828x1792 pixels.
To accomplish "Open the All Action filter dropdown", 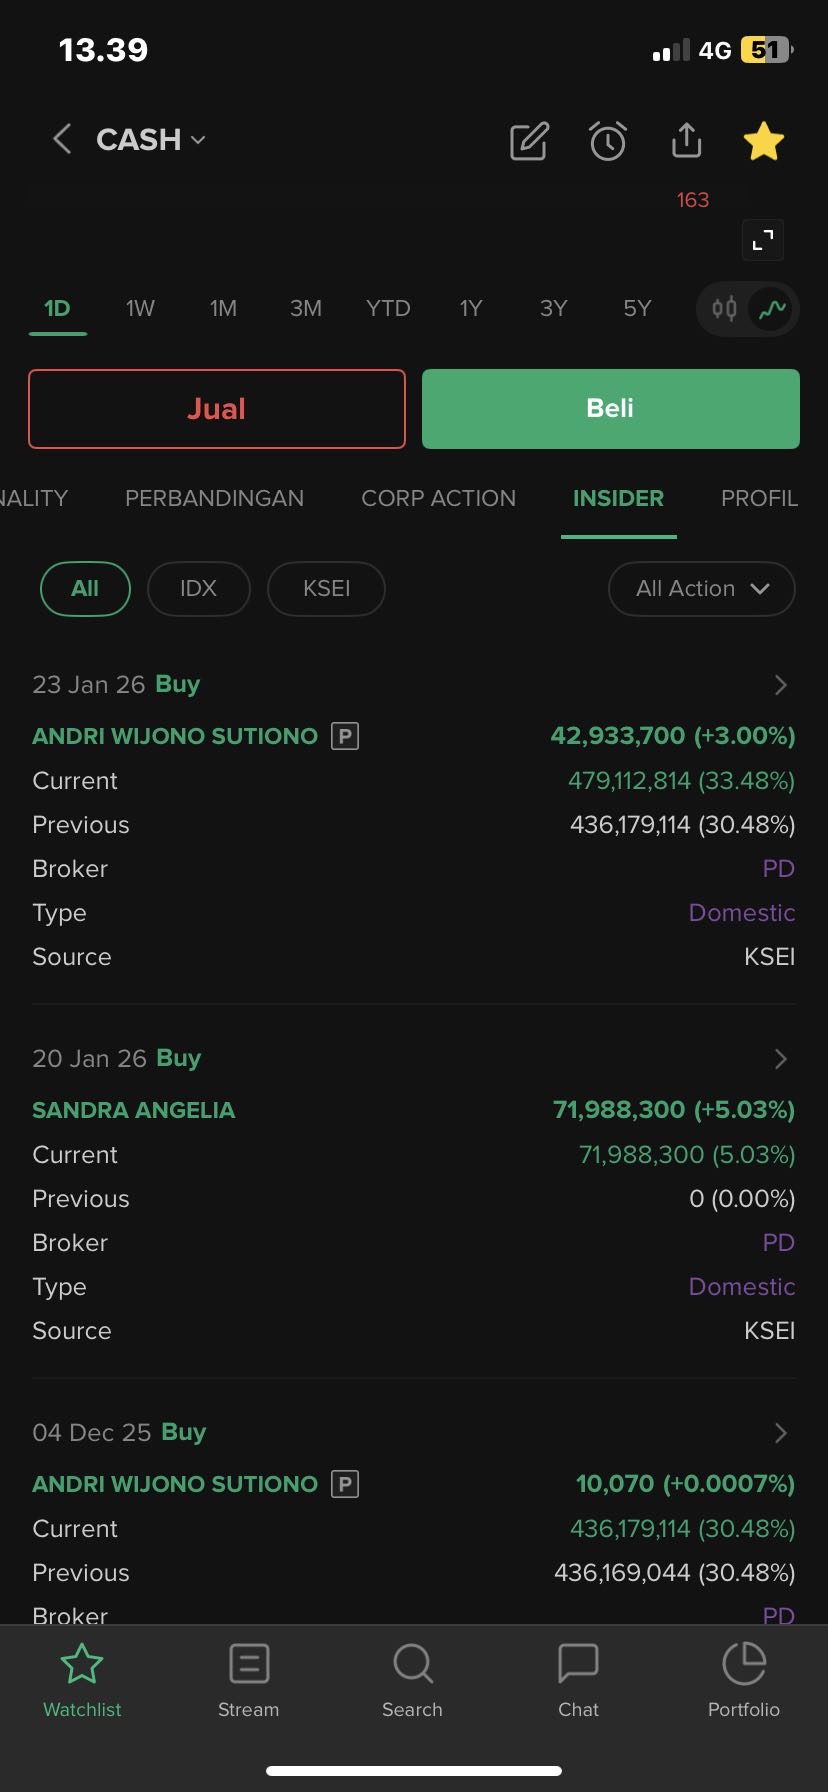I will click(701, 589).
